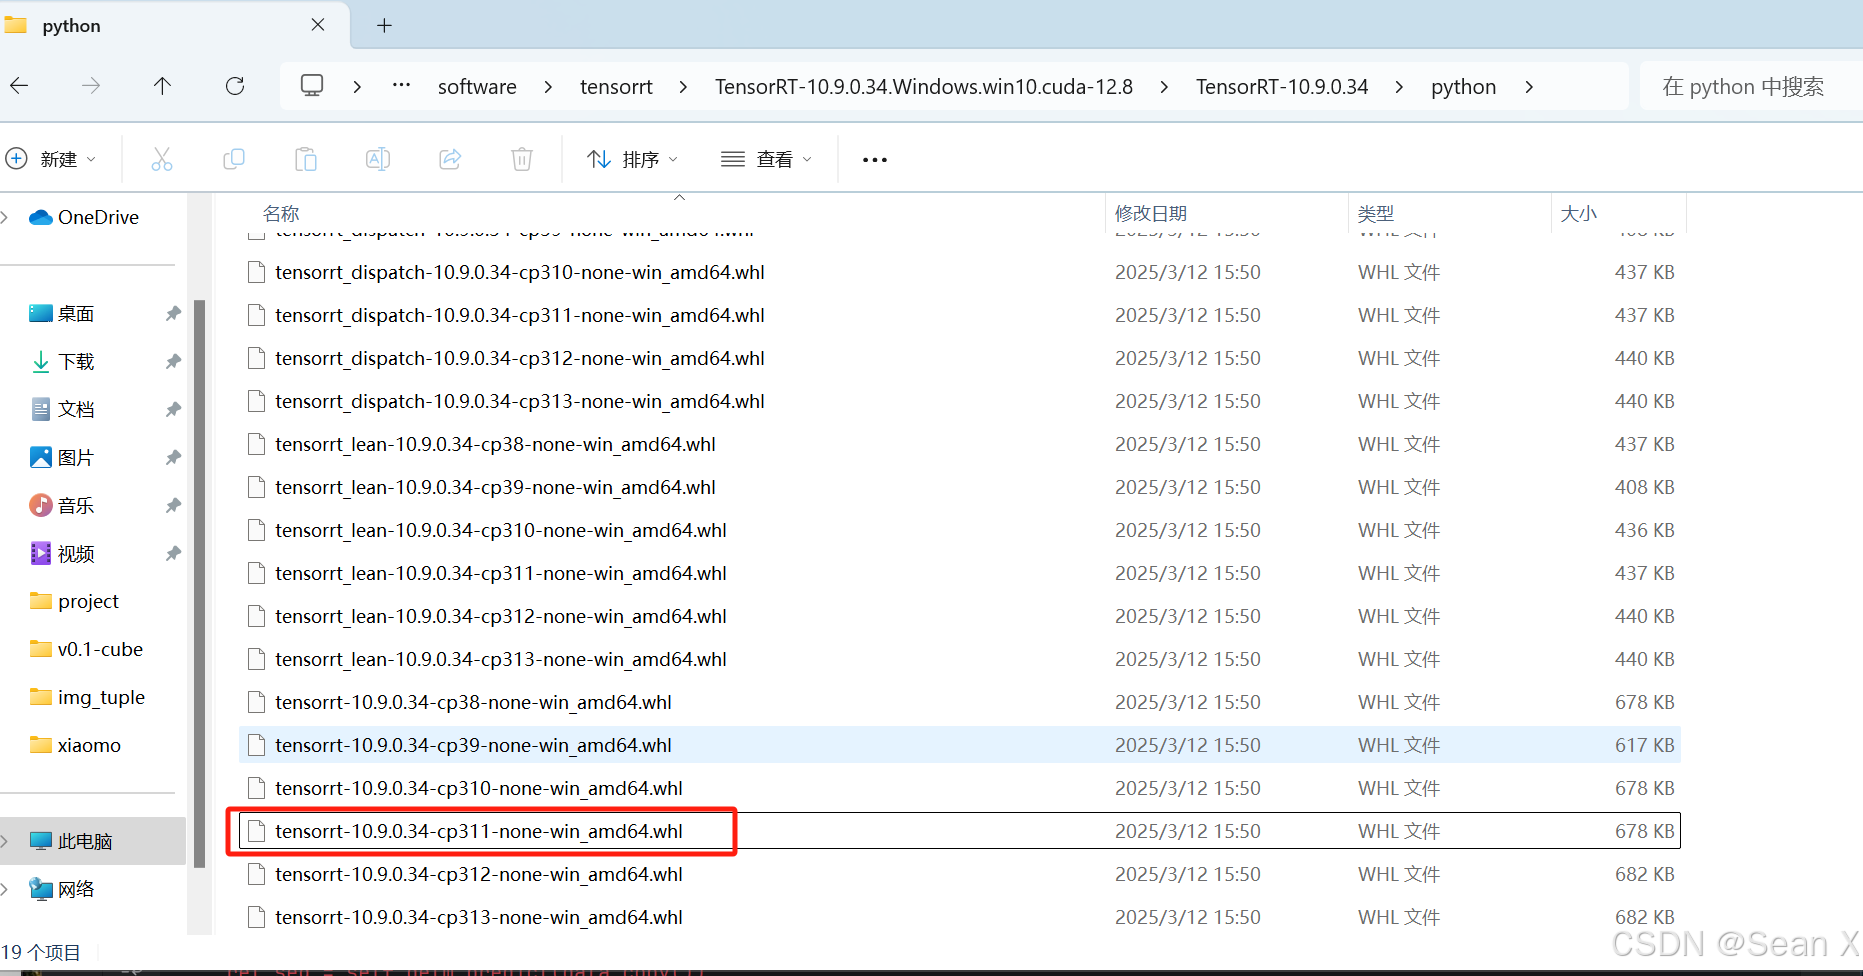The width and height of the screenshot is (1863, 976).
Task: Sort by 类型 column header
Action: tap(1450, 213)
